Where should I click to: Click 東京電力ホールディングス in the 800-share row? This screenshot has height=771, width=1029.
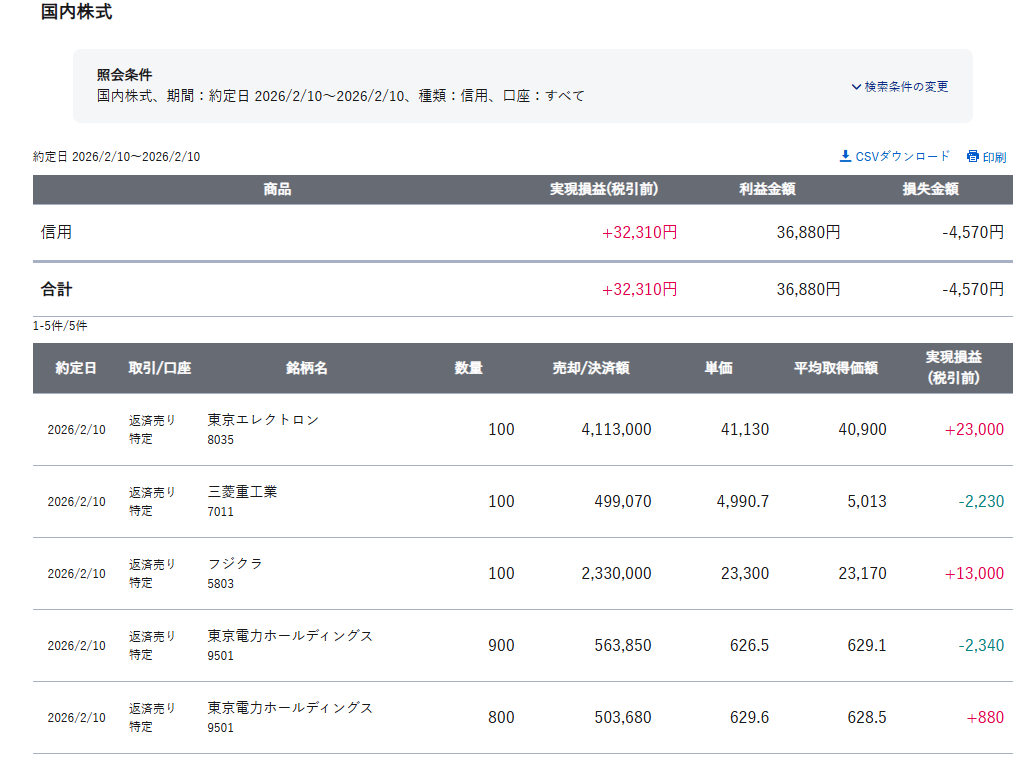tap(290, 708)
